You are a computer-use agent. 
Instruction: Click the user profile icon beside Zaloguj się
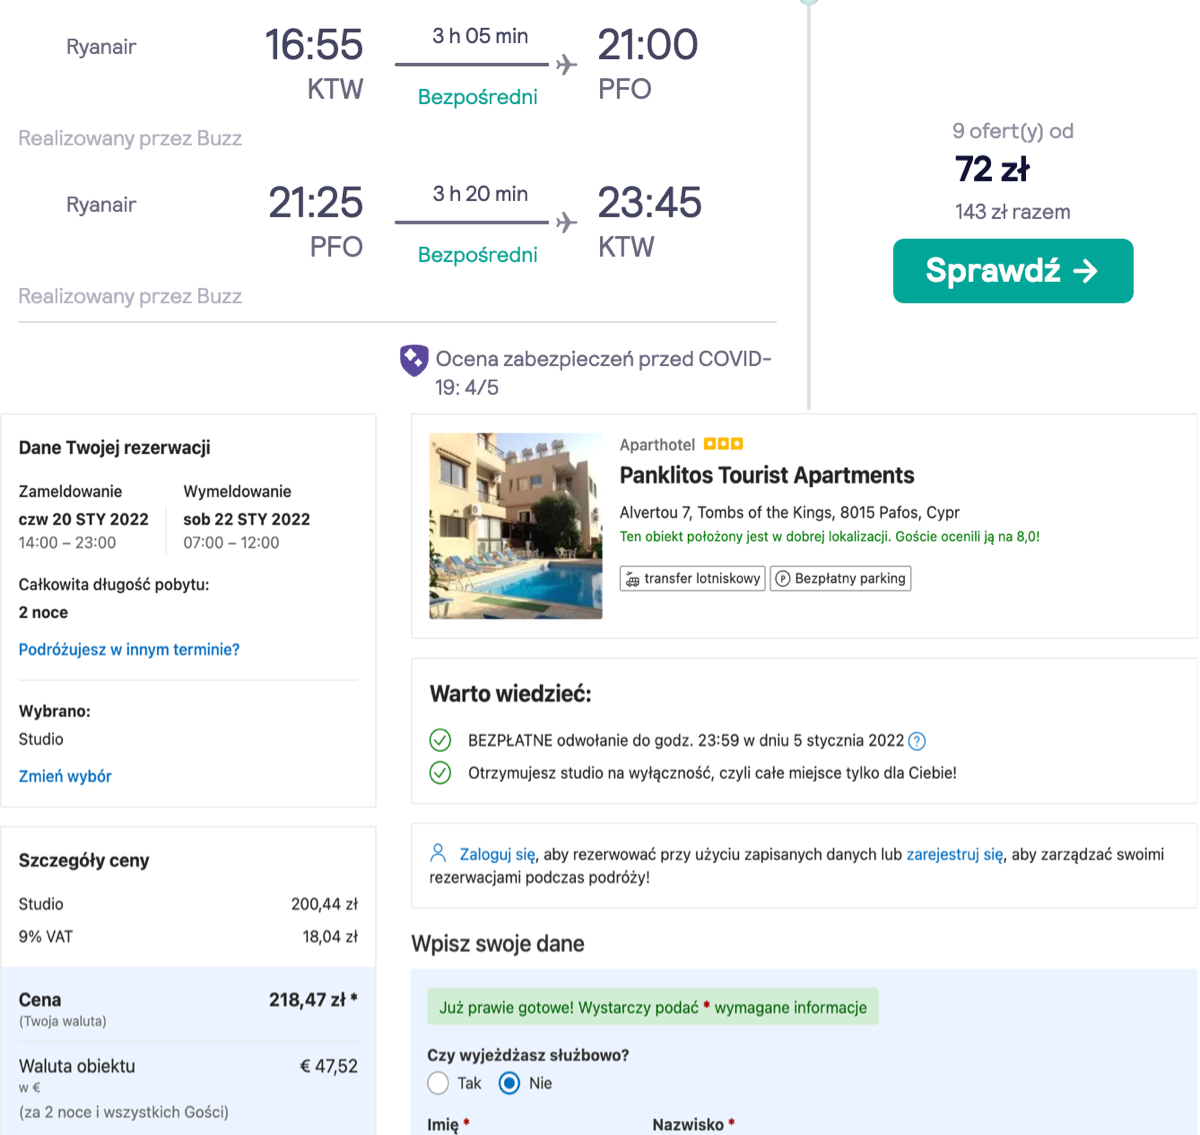pyautogui.click(x=438, y=853)
